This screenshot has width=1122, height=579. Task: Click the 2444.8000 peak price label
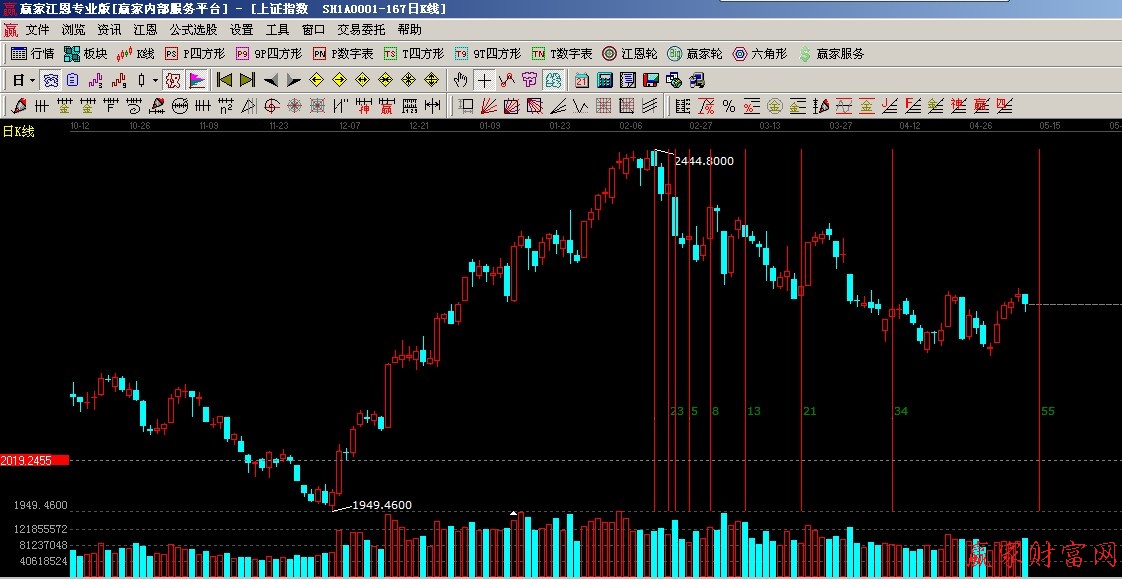[x=704, y=161]
